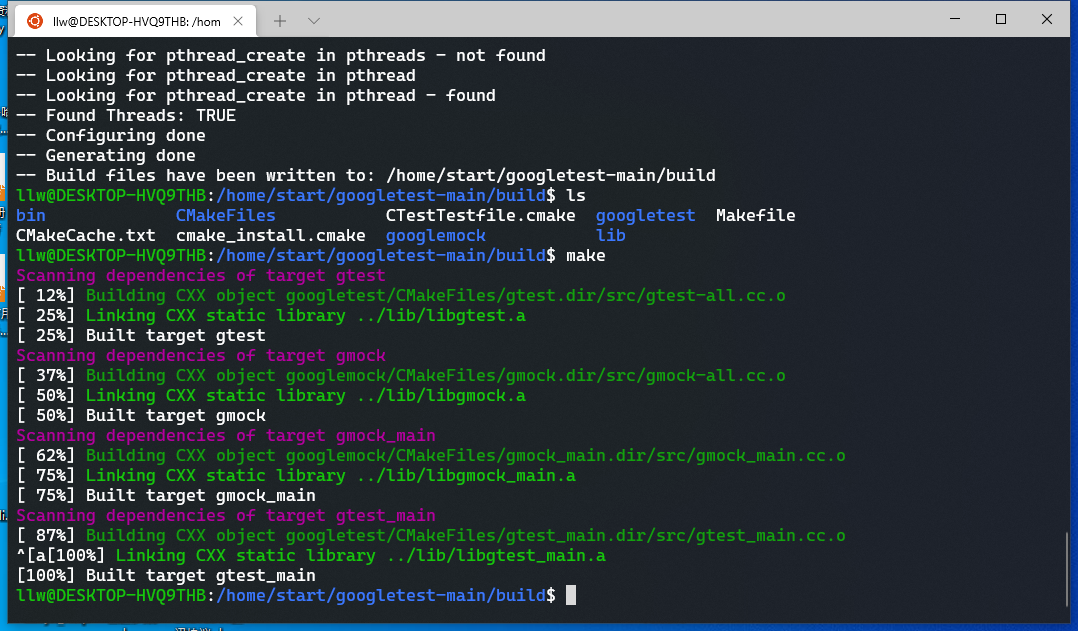
Task: Click 'Linking CXX static library ../lib/libgtest.a'
Action: (x=306, y=315)
